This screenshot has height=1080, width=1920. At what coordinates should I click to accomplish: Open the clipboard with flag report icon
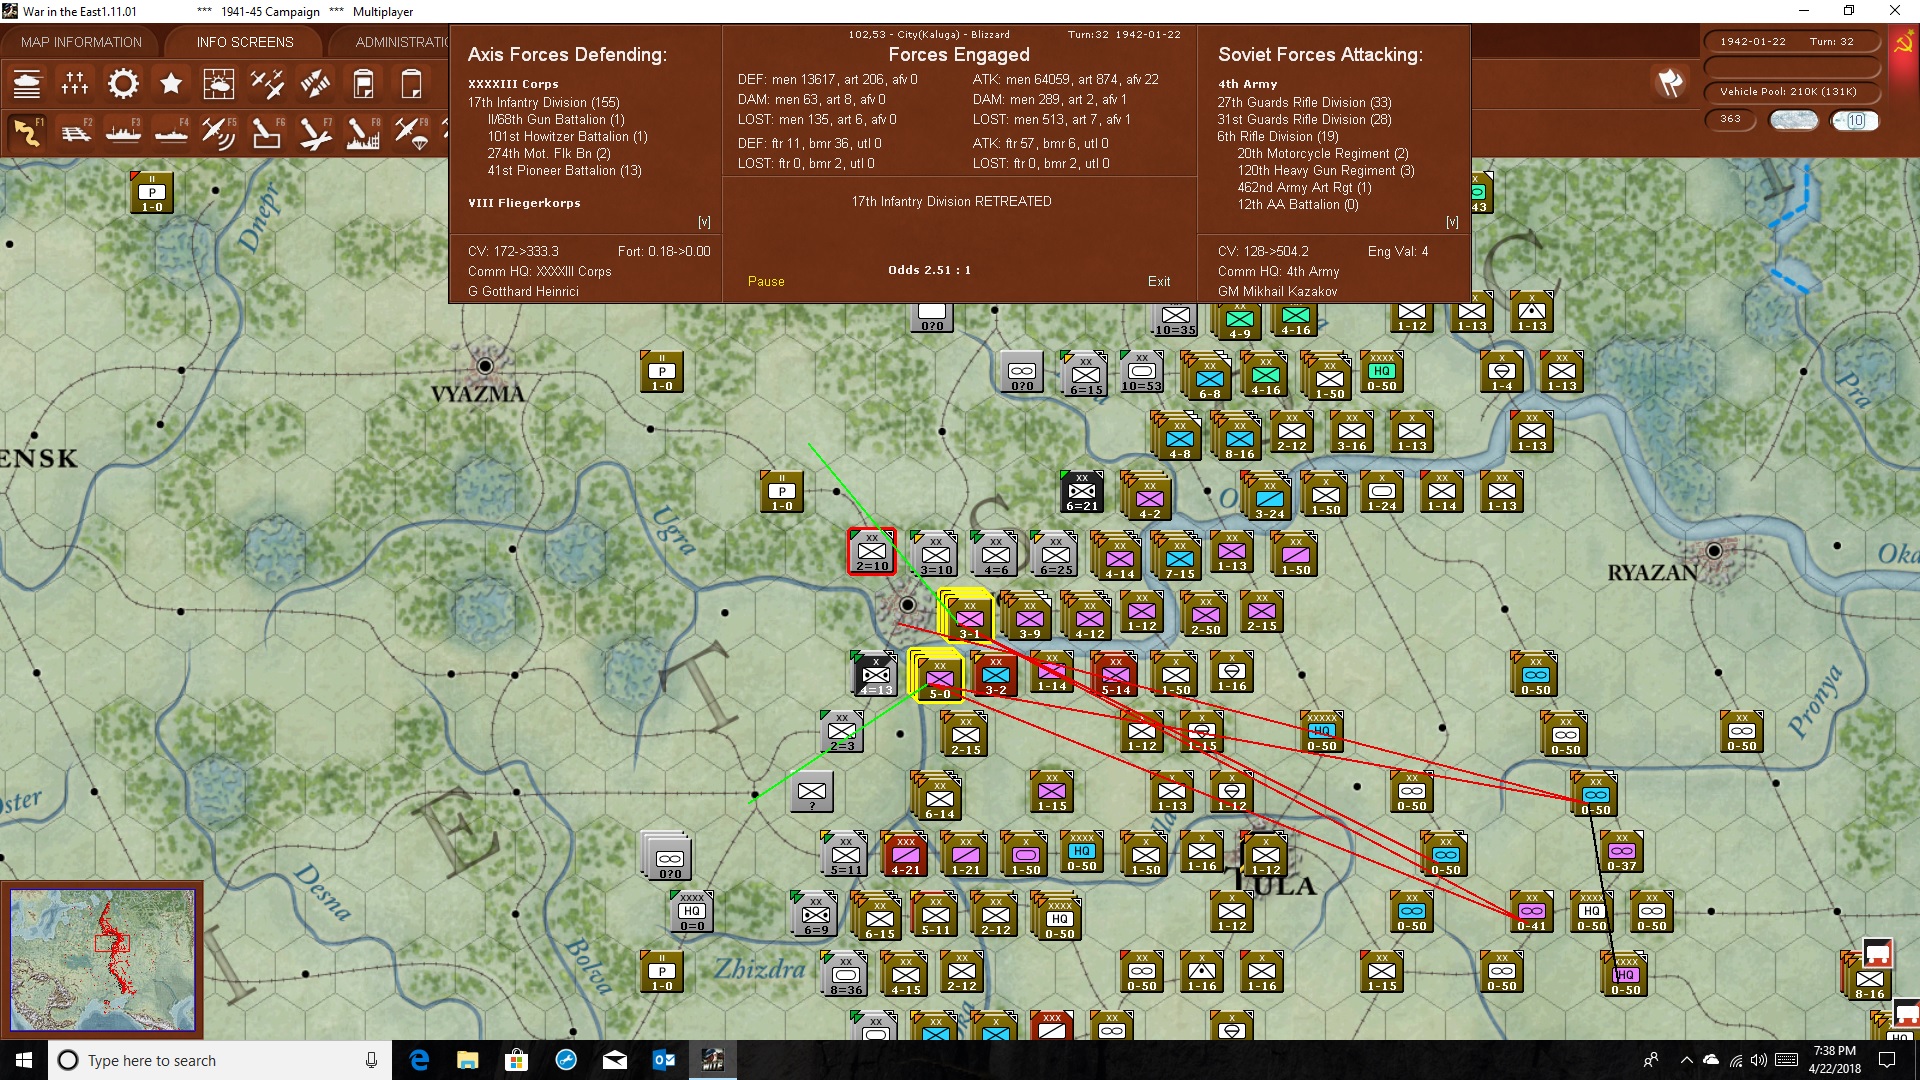pyautogui.click(x=363, y=84)
